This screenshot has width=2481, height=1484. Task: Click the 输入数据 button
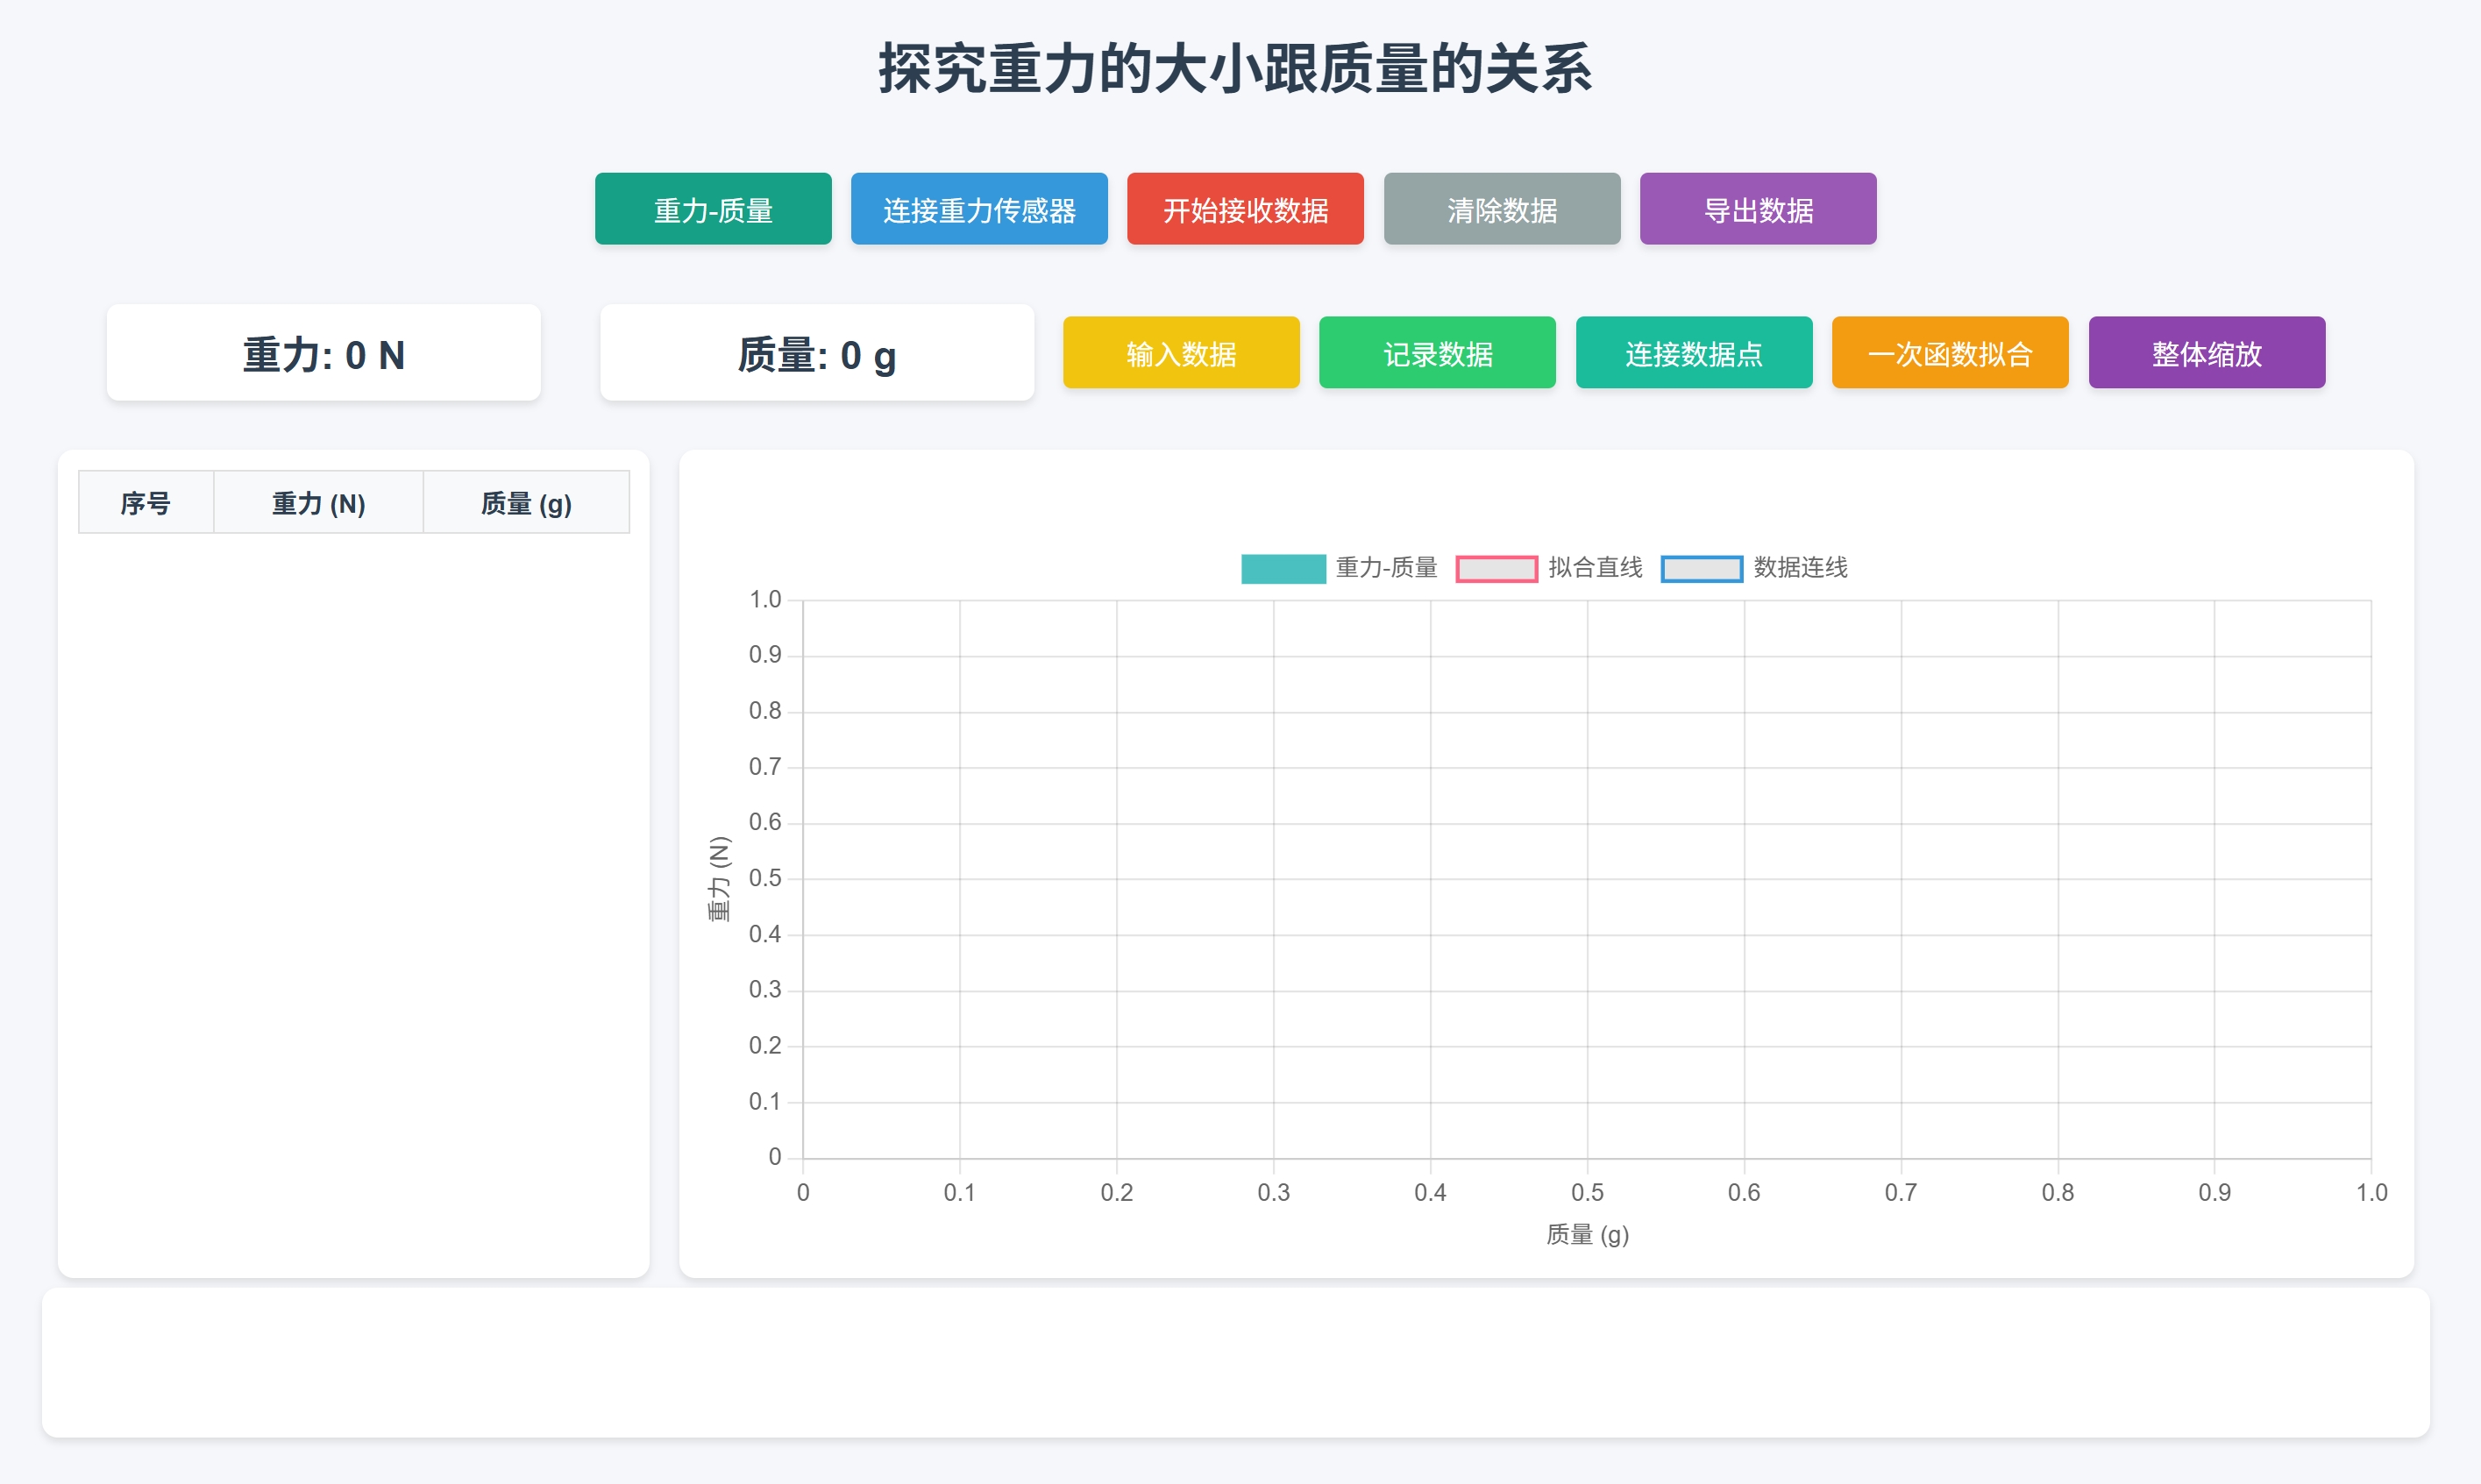pyautogui.click(x=1181, y=352)
